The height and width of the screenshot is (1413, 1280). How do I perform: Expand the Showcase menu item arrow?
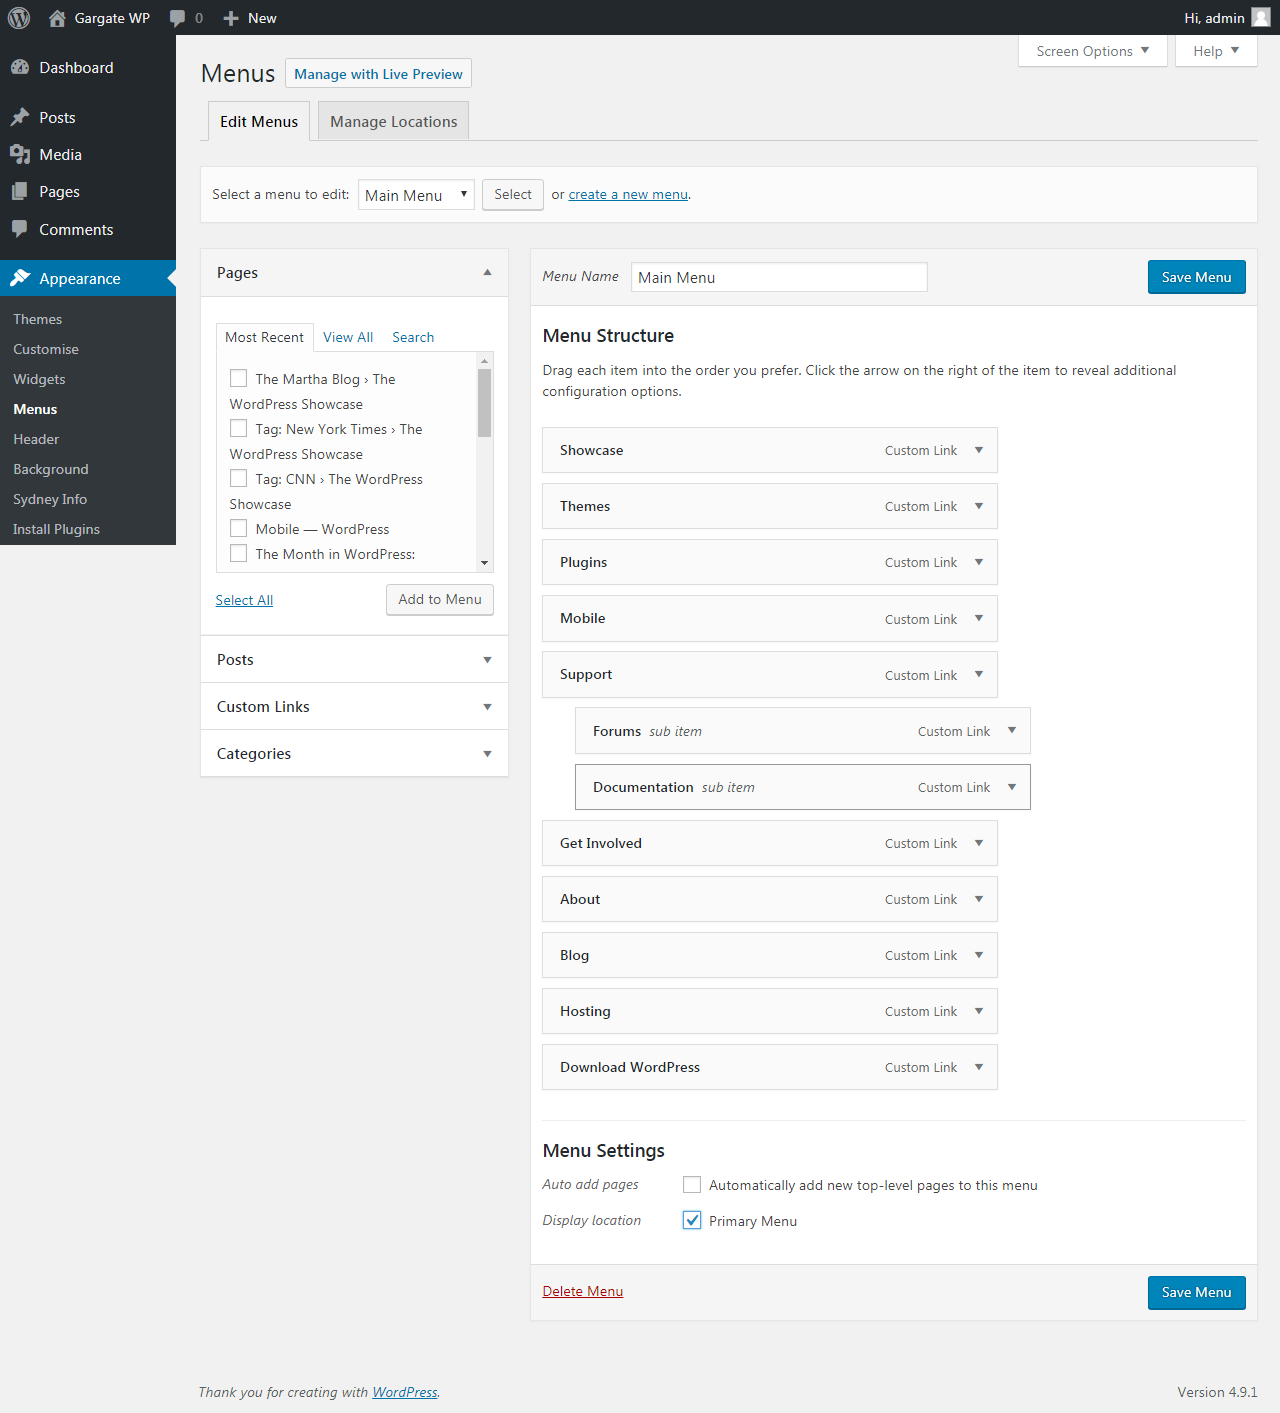click(x=979, y=450)
